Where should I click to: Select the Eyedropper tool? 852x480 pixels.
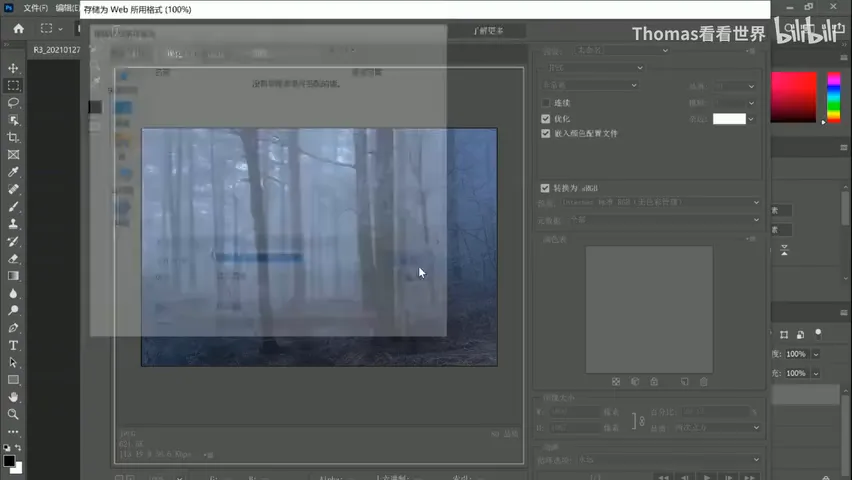pyautogui.click(x=13, y=172)
